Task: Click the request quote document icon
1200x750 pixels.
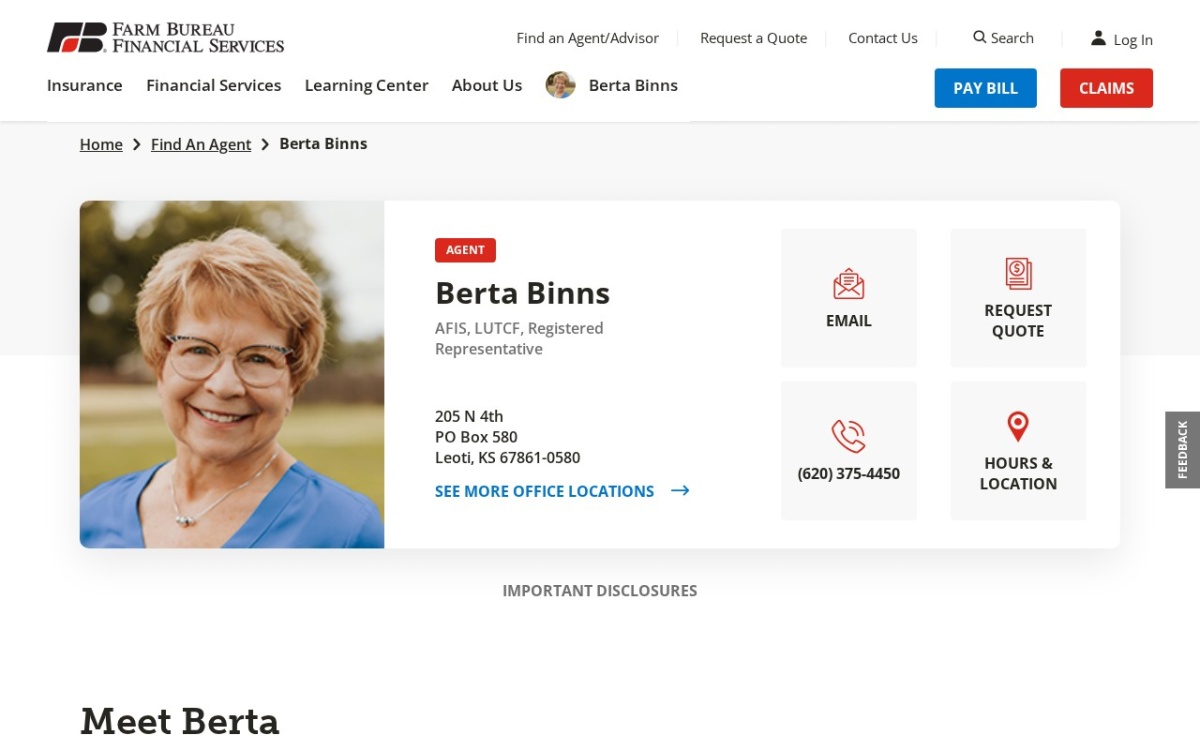Action: [1018, 273]
